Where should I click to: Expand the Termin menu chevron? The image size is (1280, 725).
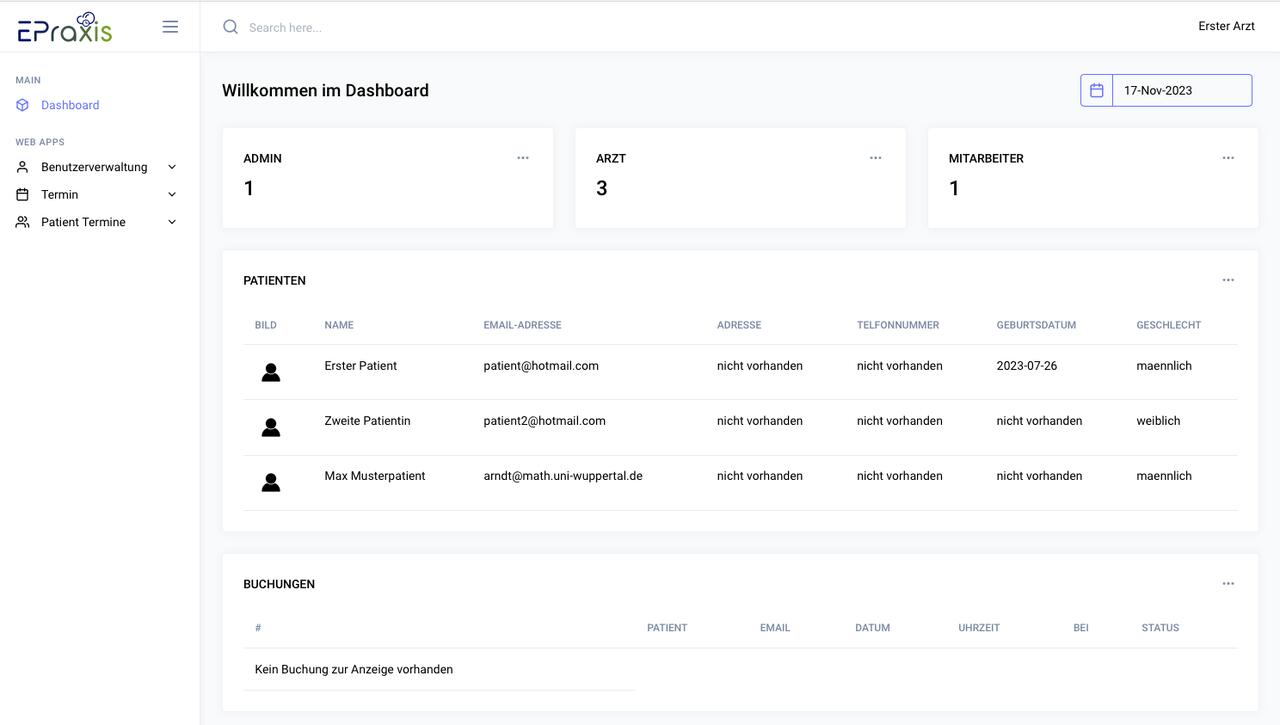click(x=172, y=195)
